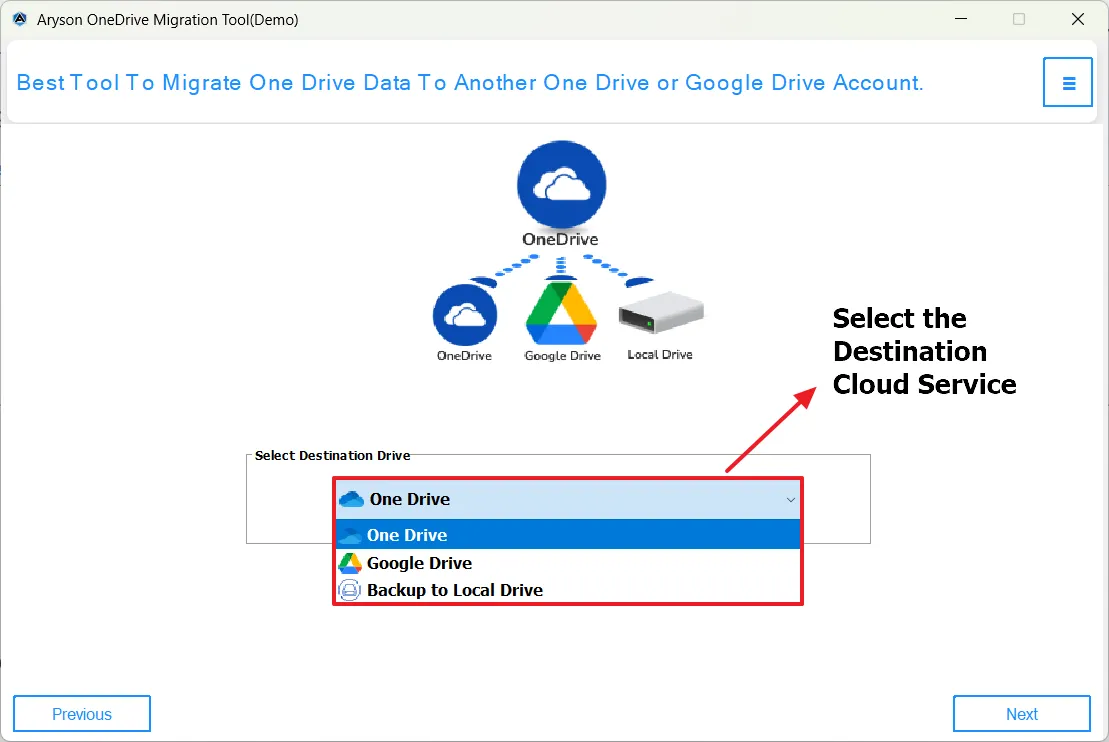This screenshot has width=1109, height=742.
Task: Click the Aryson logo in title bar
Action: [19, 19]
